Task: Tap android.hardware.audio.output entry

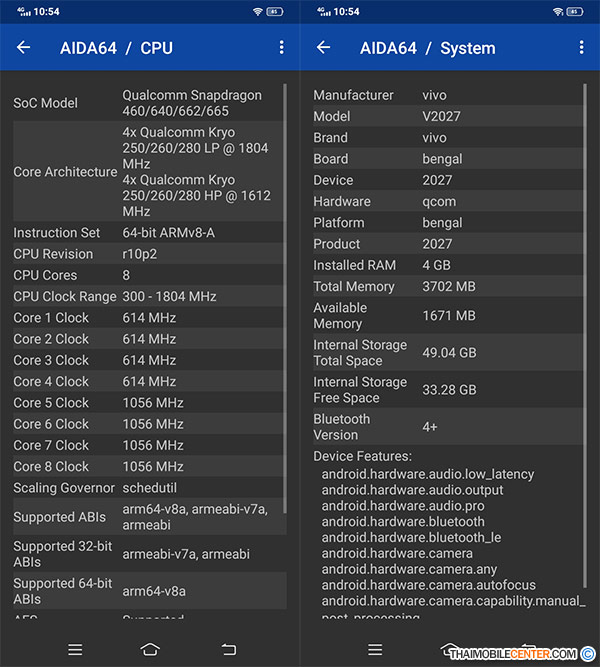Action: click(412, 490)
